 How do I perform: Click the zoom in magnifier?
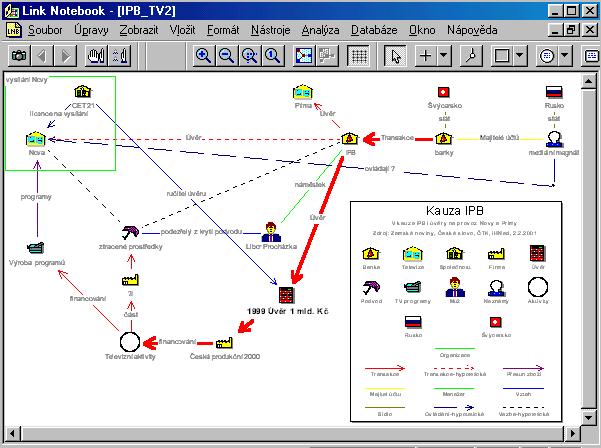(203, 56)
